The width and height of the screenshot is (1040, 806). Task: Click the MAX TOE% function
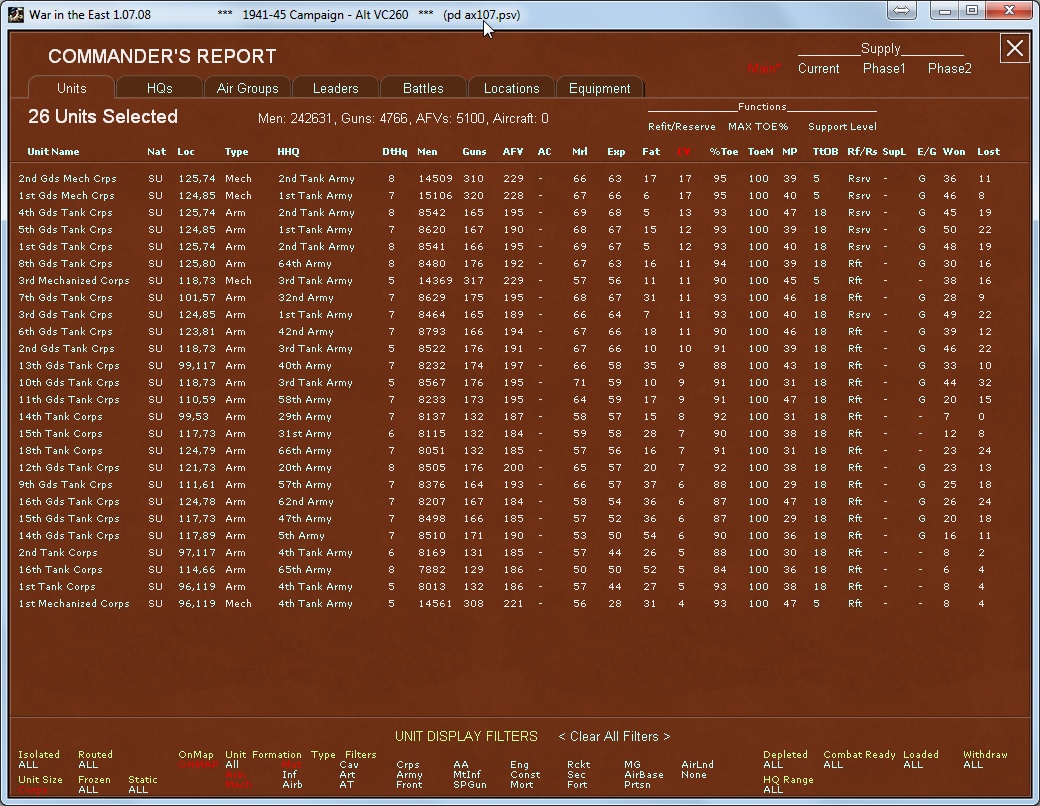[758, 127]
